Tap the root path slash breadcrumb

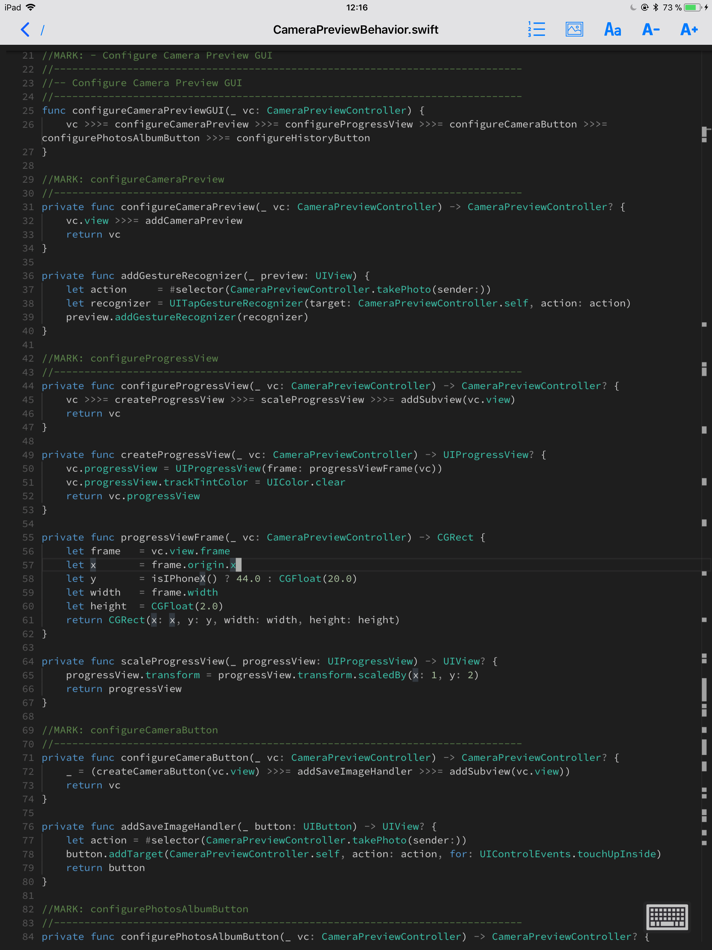point(42,30)
